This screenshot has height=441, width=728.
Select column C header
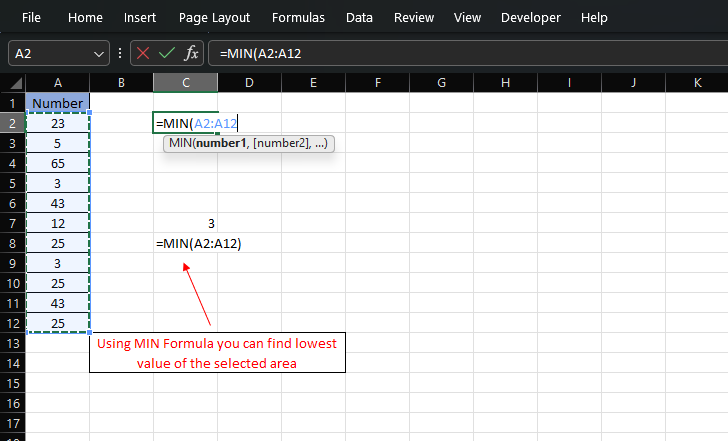(x=186, y=82)
